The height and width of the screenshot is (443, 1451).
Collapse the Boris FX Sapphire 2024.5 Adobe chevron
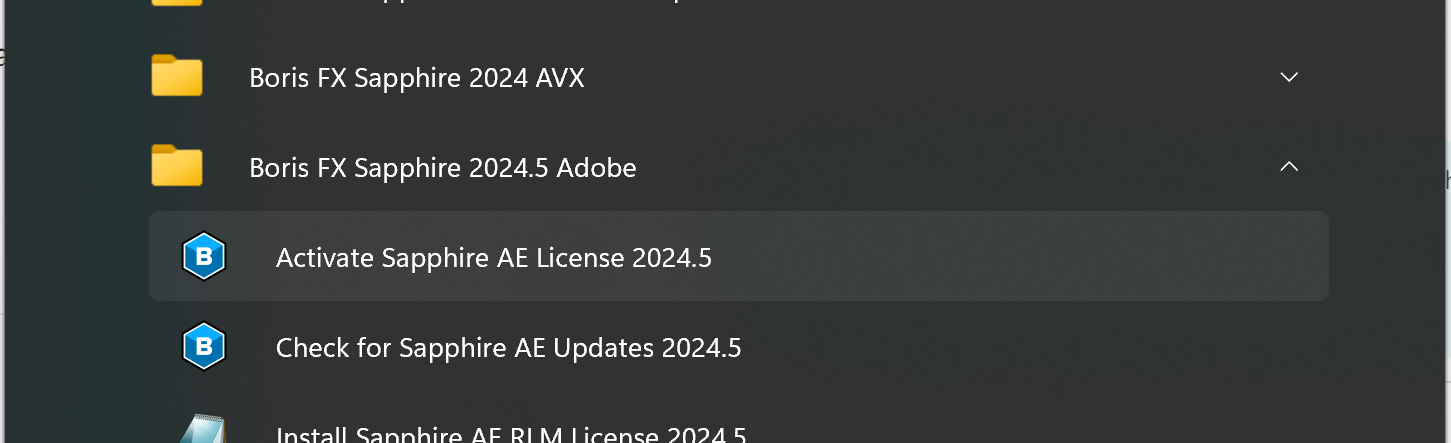[x=1289, y=167]
